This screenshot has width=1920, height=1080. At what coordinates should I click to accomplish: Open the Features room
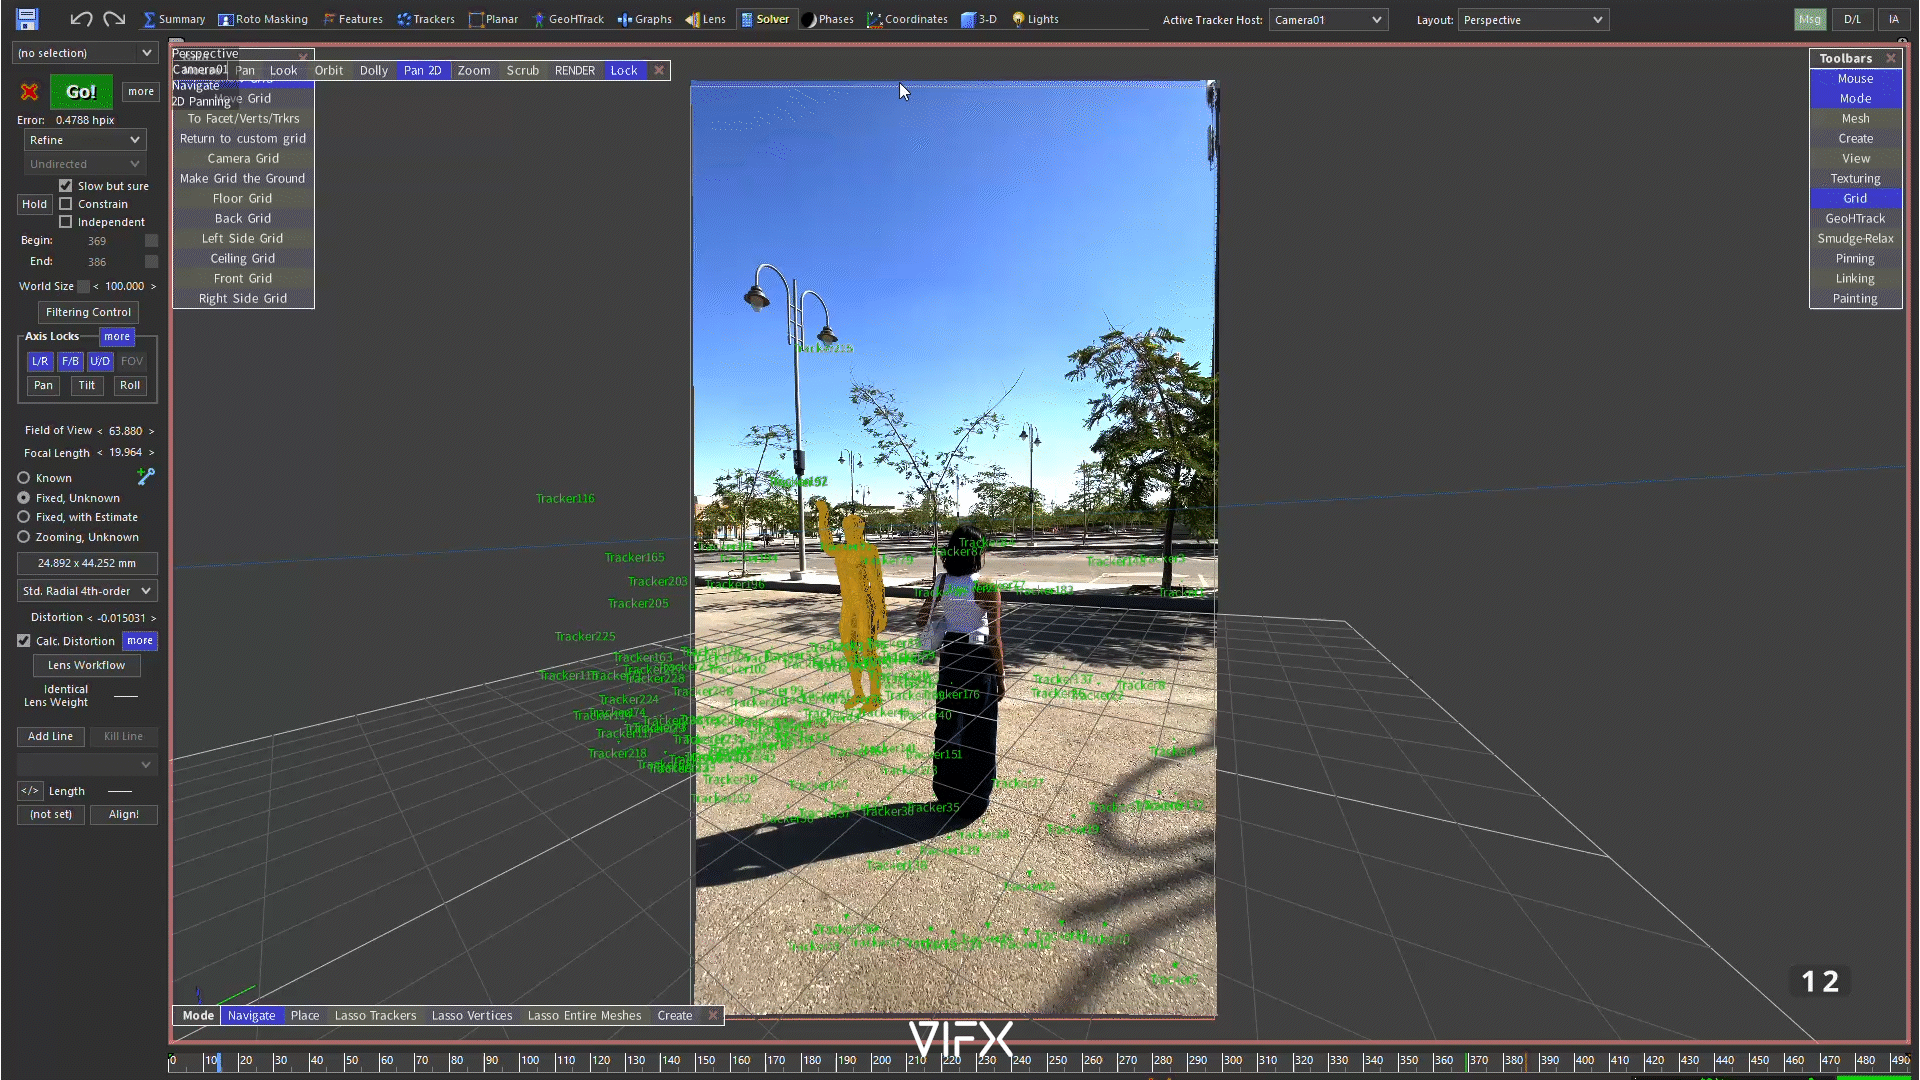[353, 19]
